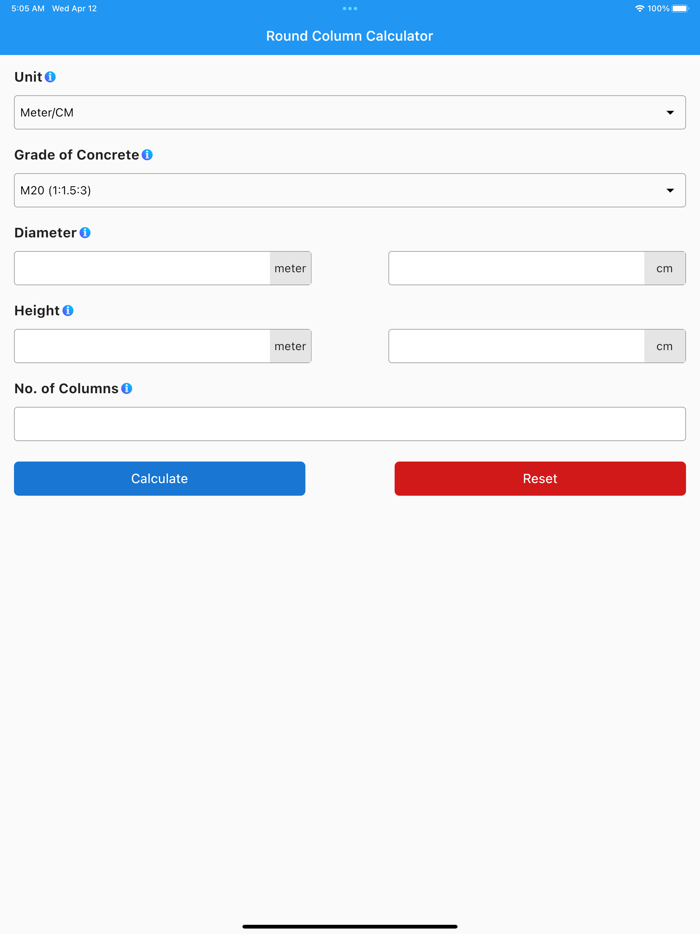Tap the Round Column Calculator title bar
The image size is (700, 934).
349,35
